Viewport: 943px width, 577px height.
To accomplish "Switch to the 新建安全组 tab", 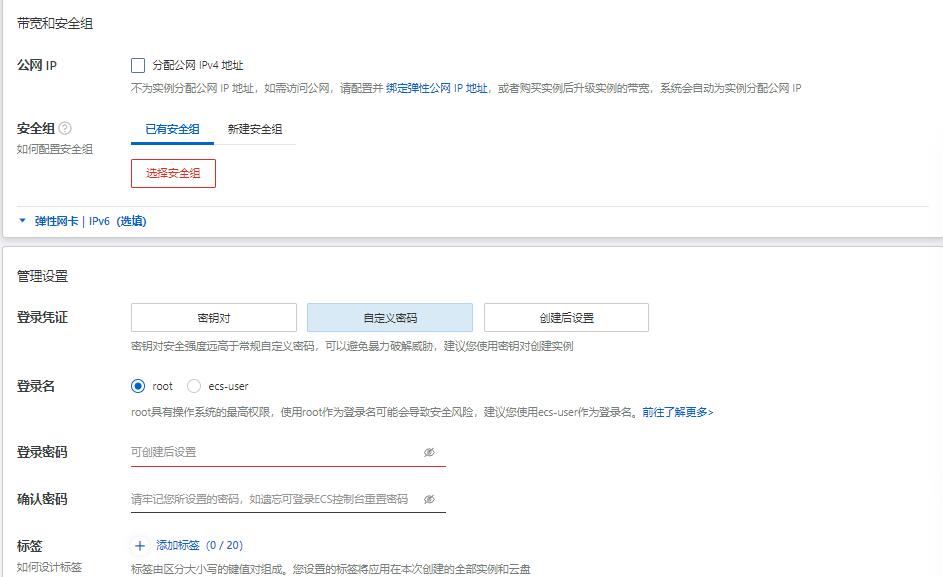I will 254,129.
